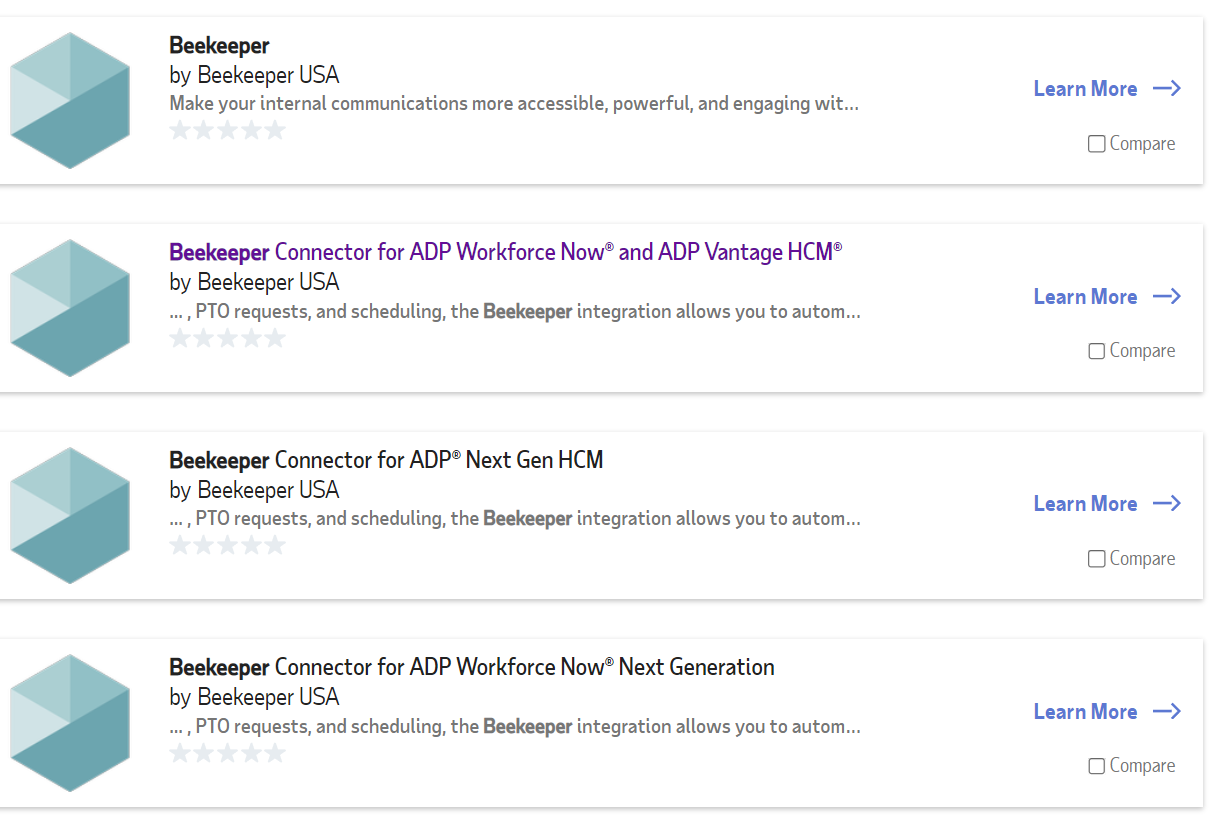Open Beekeeper Connector for ADP Workforce Now and Vantage HCM
The height and width of the screenshot is (834, 1228).
tap(506, 252)
